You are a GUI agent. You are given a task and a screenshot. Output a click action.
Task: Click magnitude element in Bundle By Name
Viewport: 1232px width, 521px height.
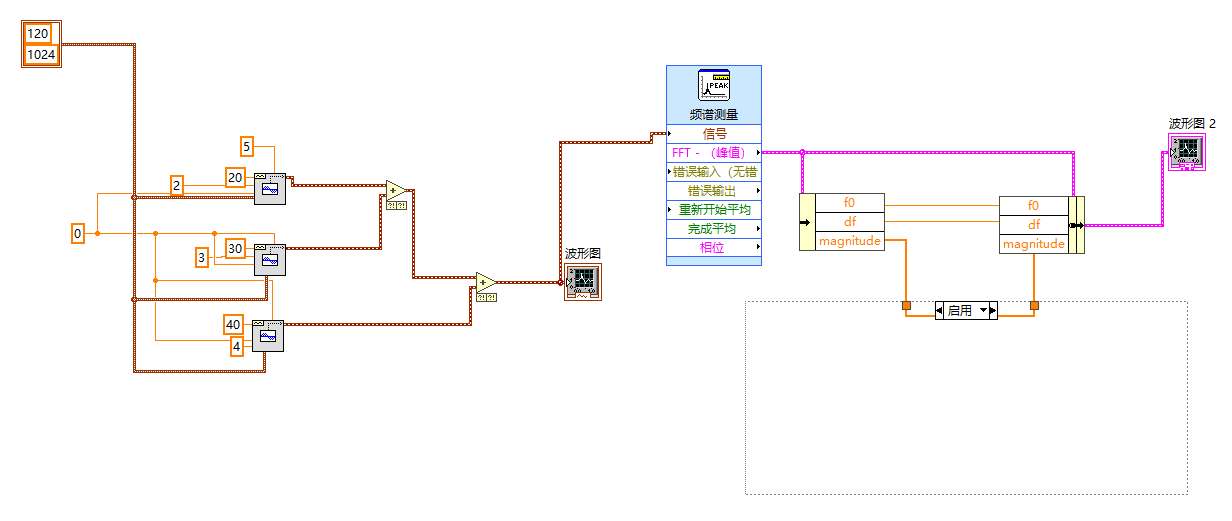[x=1034, y=244]
